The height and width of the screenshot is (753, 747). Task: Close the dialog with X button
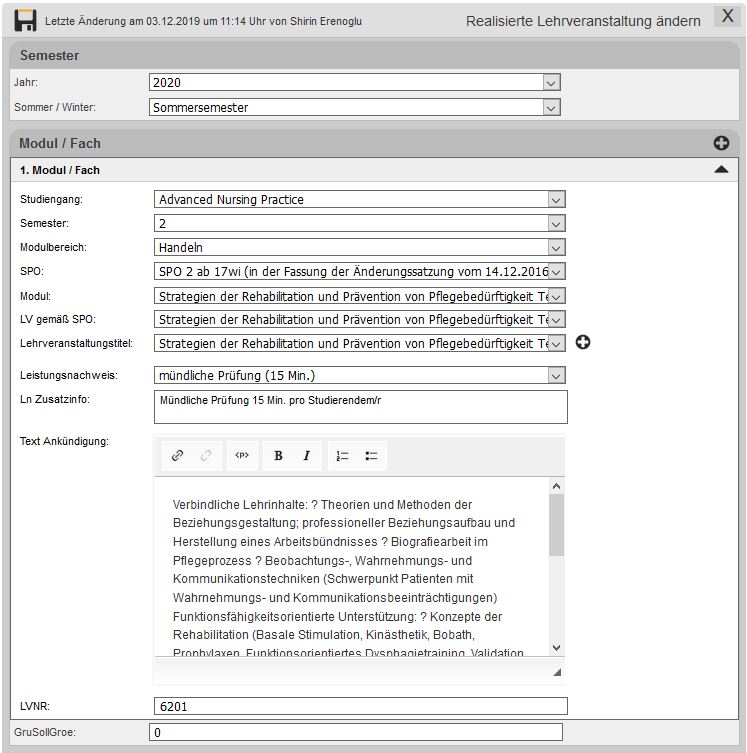727,16
